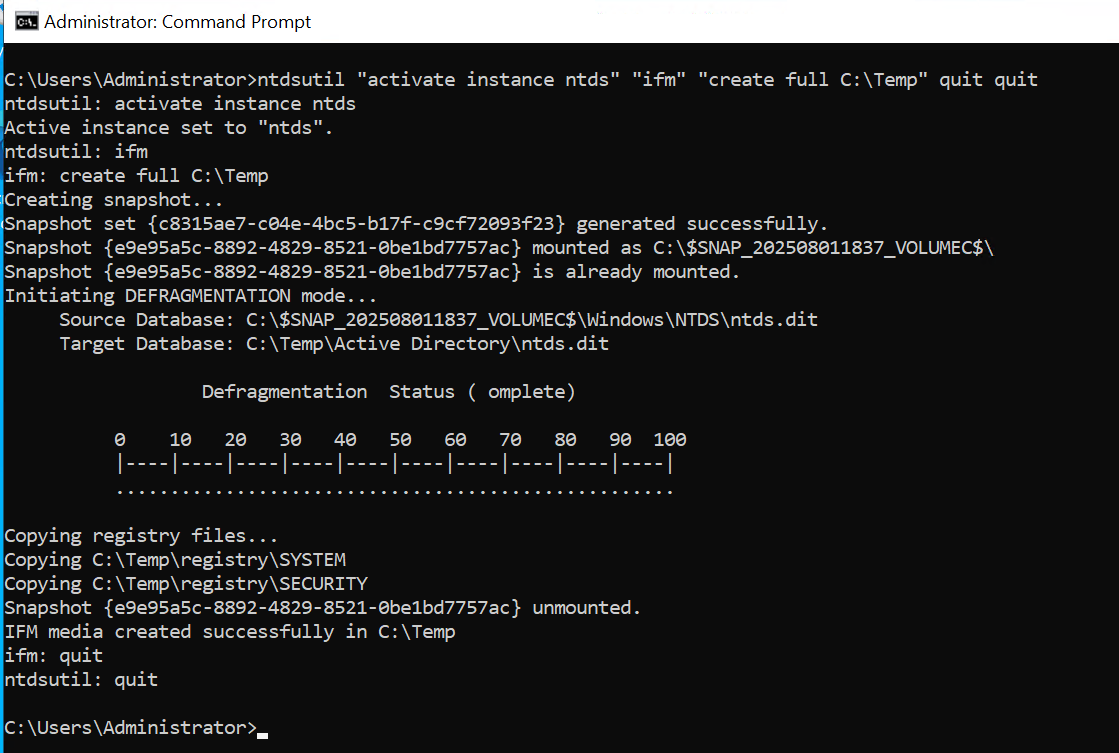Click the dotted defragmentation progress bar
The image size is (1119, 753).
pyautogui.click(x=395, y=491)
